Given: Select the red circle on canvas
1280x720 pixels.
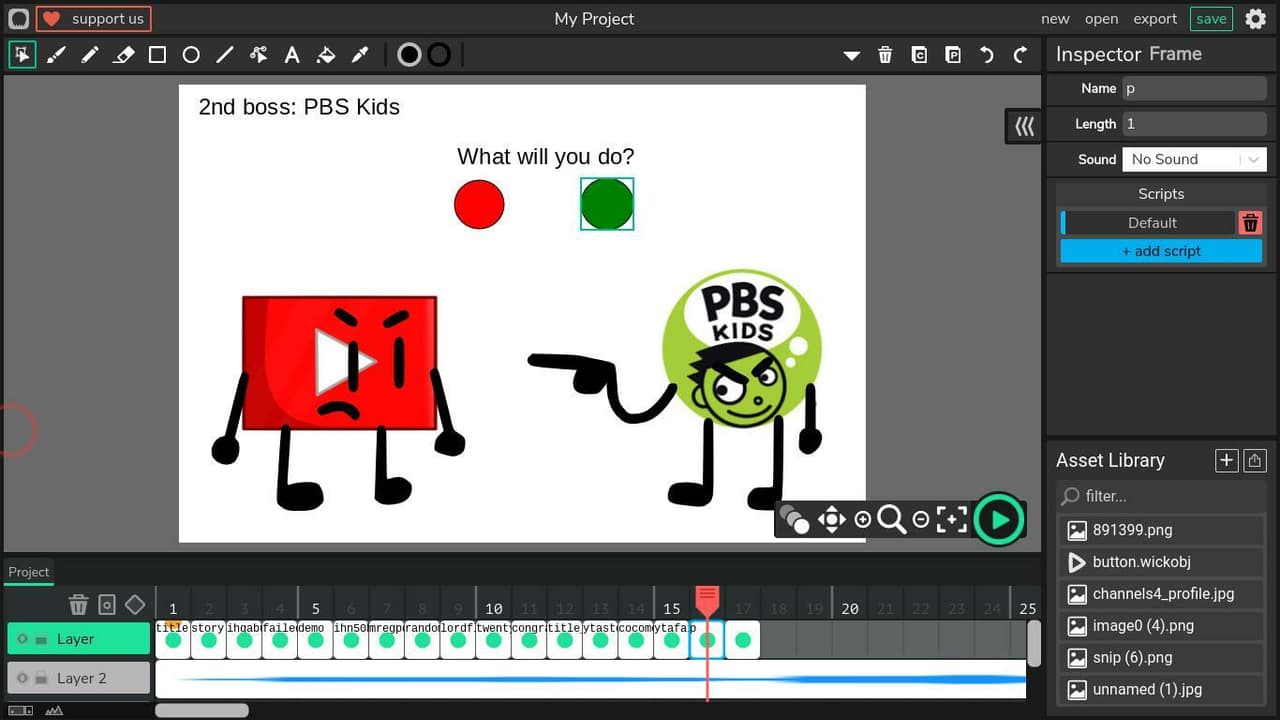Looking at the screenshot, I should (479, 204).
